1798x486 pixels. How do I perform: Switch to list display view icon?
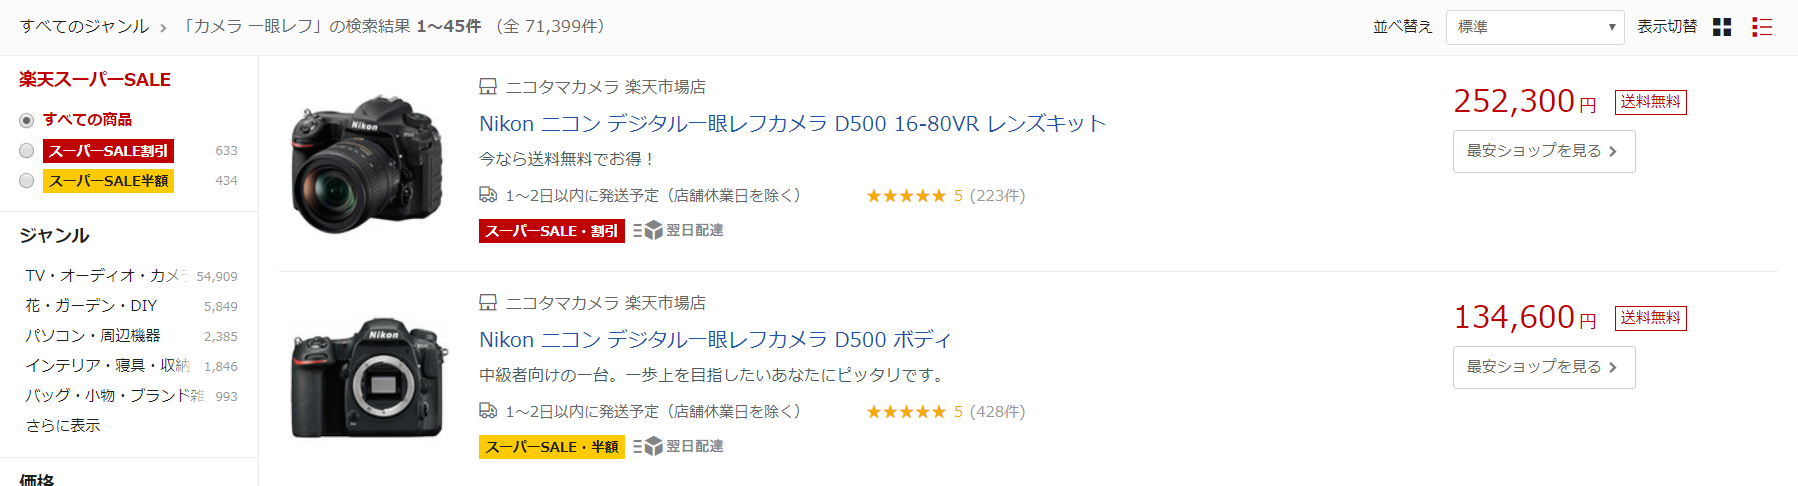(1762, 27)
